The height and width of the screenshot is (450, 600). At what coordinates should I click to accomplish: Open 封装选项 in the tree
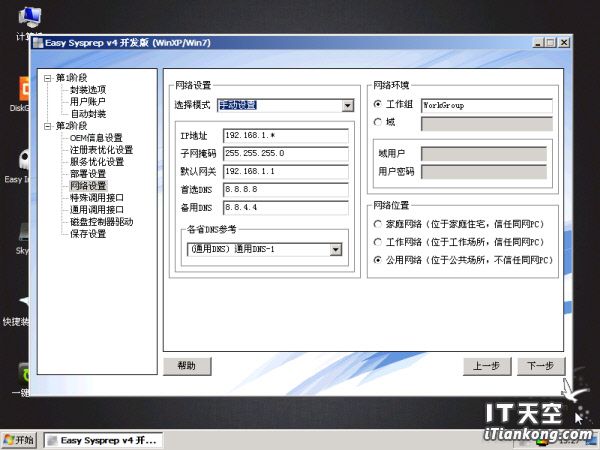click(88, 90)
